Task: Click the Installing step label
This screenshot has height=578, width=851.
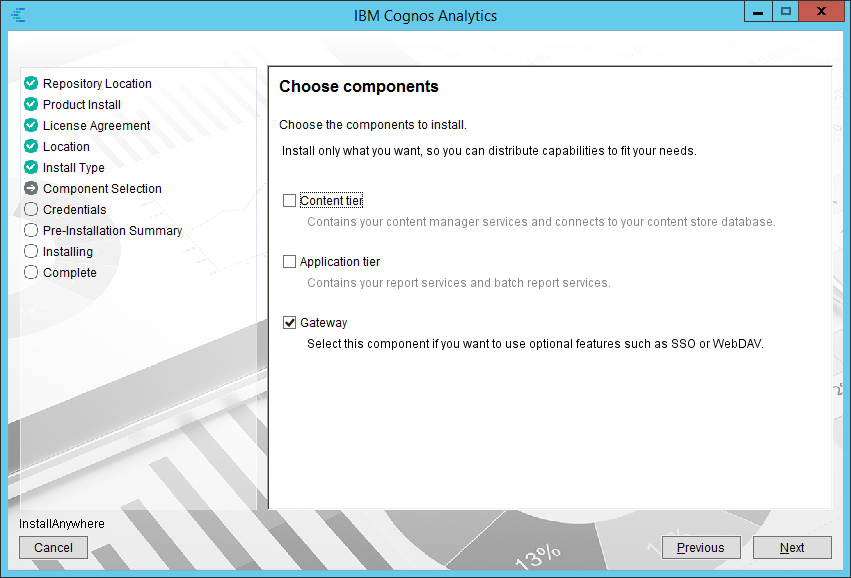Action: click(68, 252)
